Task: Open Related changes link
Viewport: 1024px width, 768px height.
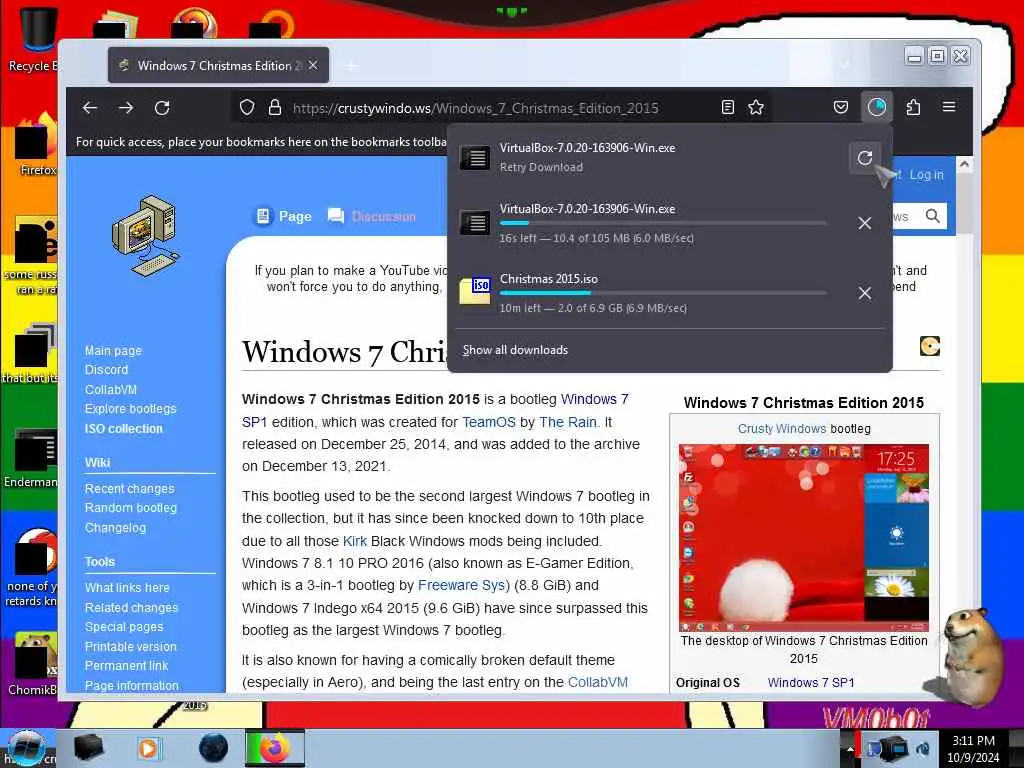Action: click(x=131, y=607)
